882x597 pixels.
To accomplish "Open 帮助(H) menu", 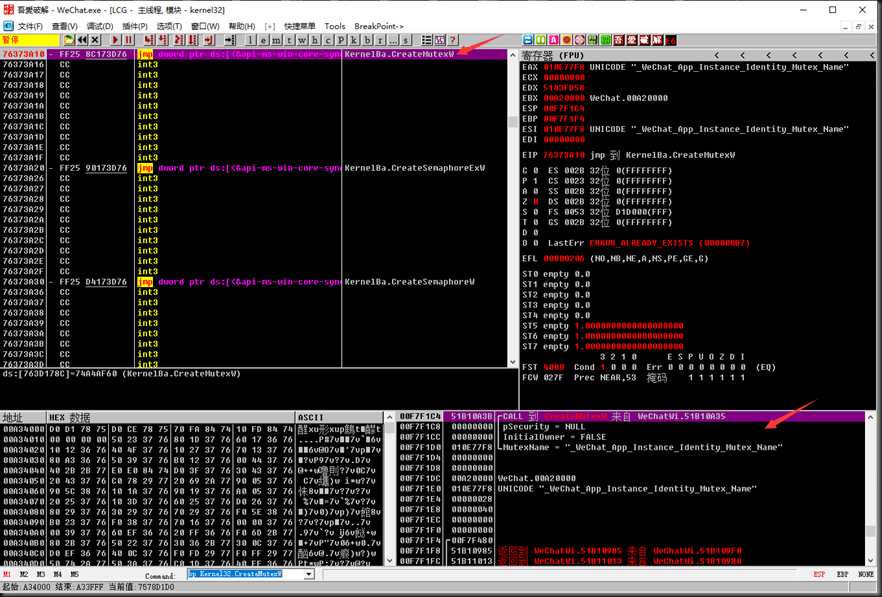I will (241, 26).
